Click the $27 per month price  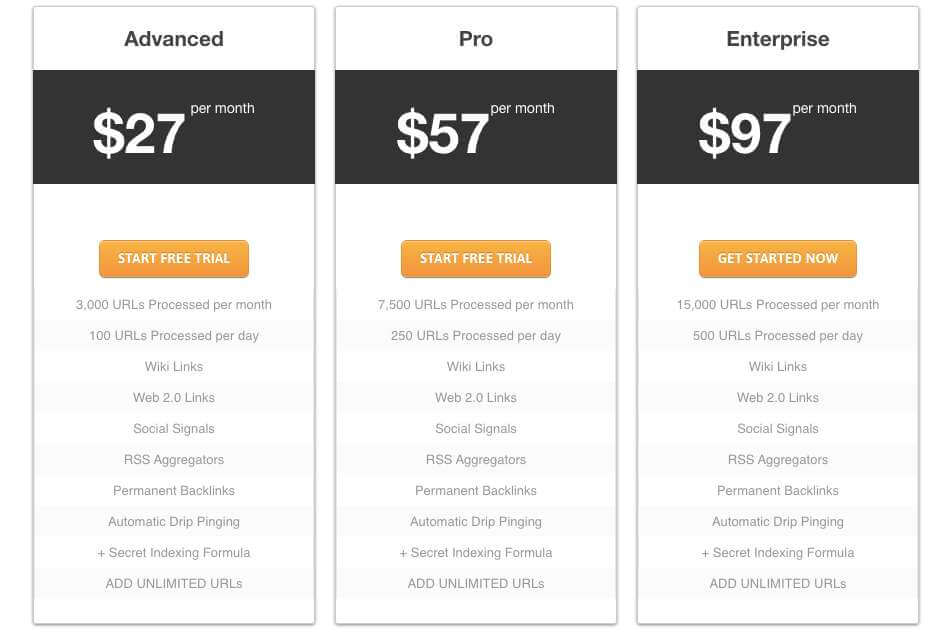pos(140,133)
